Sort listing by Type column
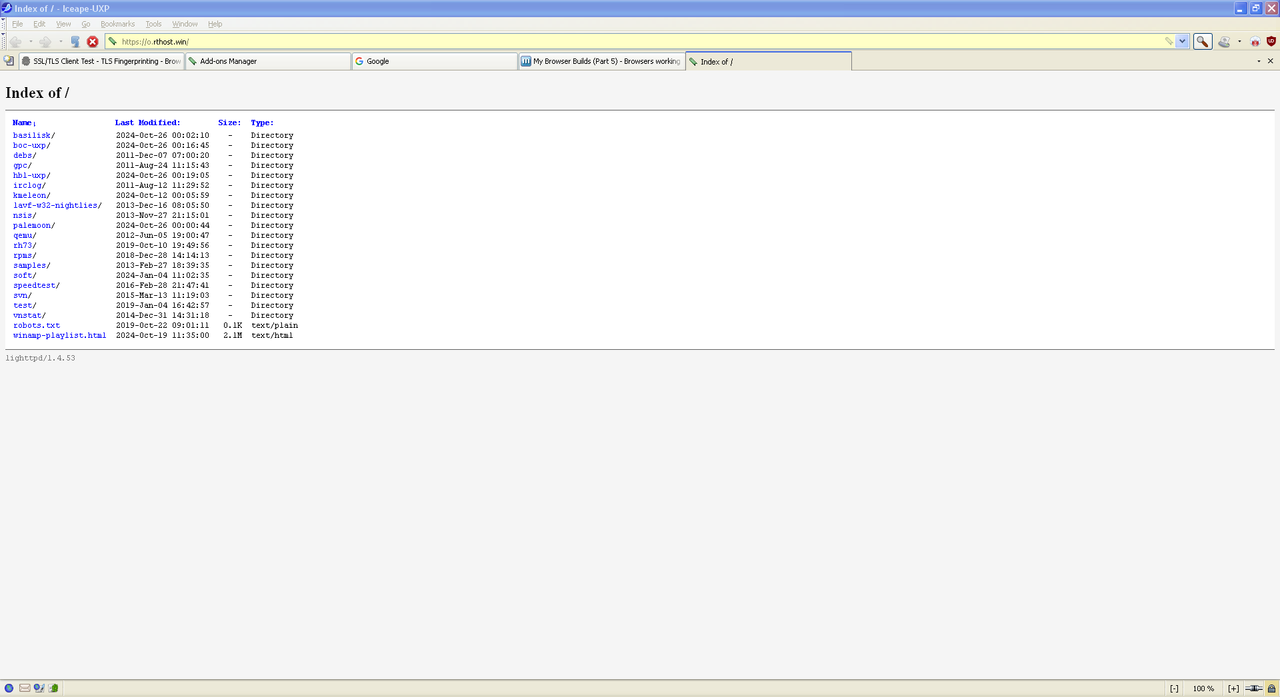 262,123
